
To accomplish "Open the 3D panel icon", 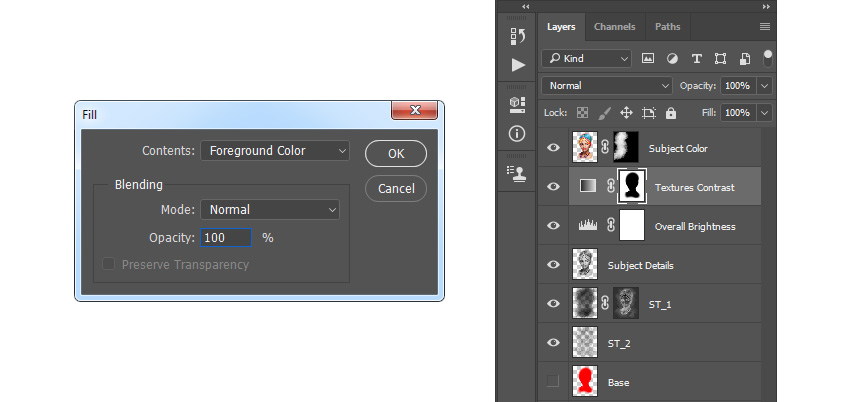I will pyautogui.click(x=518, y=105).
